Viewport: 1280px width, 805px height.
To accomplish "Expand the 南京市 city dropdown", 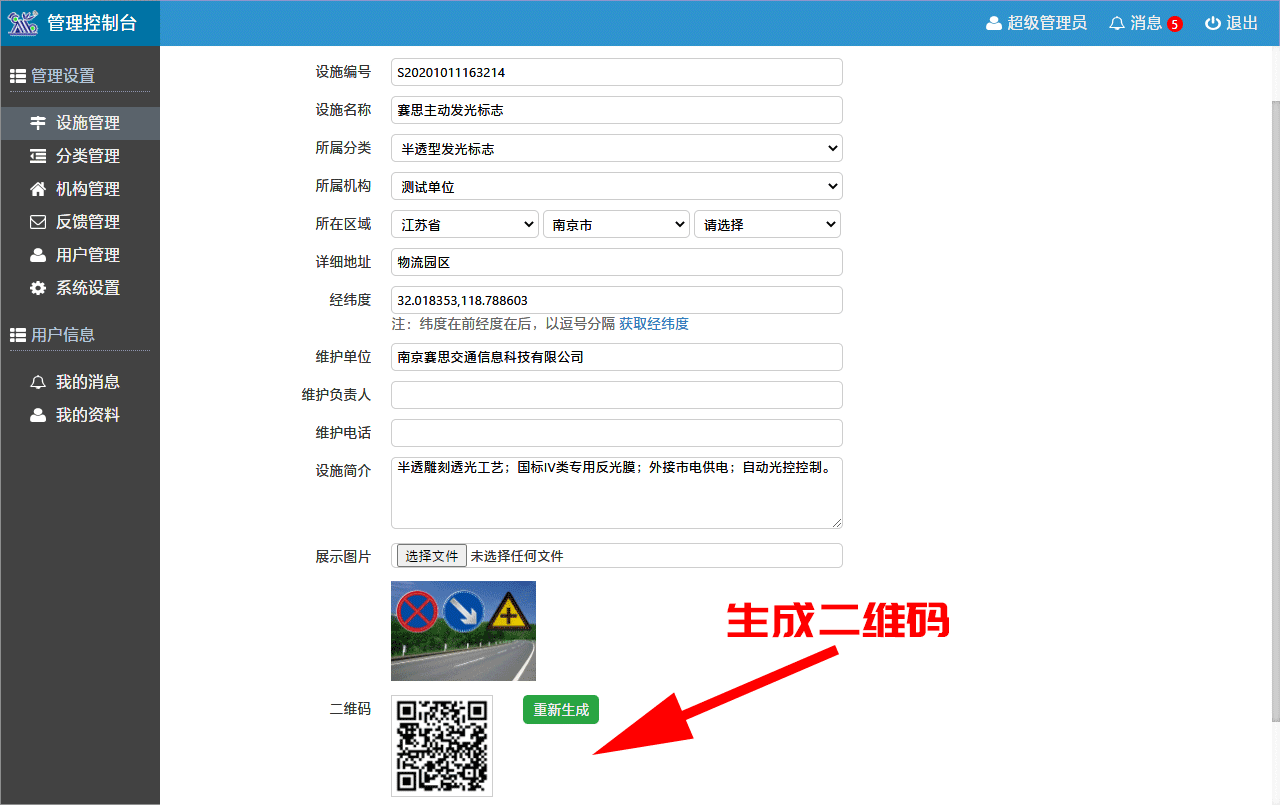I will tap(615, 224).
